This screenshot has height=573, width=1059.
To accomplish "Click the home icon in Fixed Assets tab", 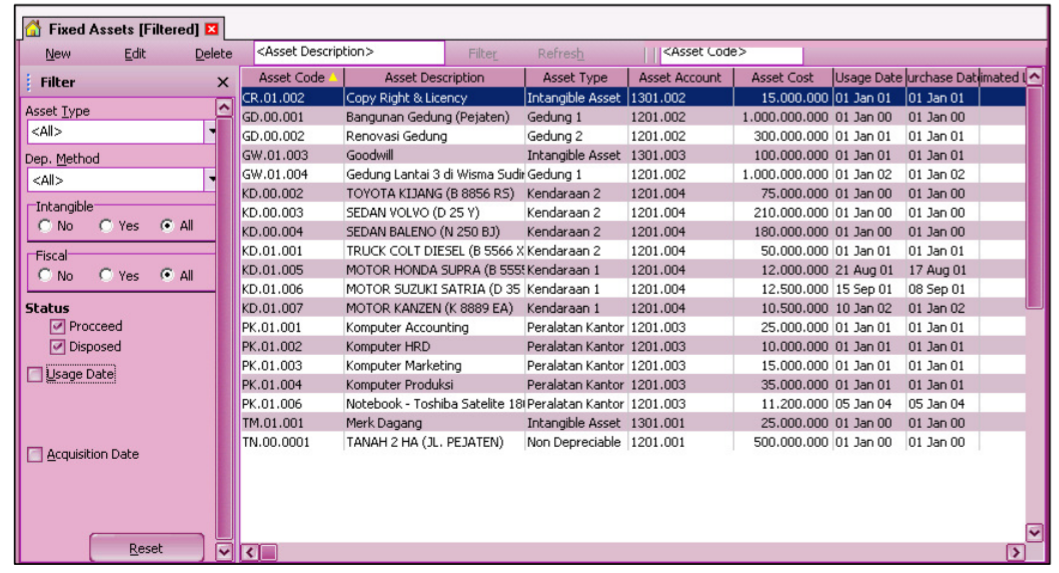I will coord(33,29).
